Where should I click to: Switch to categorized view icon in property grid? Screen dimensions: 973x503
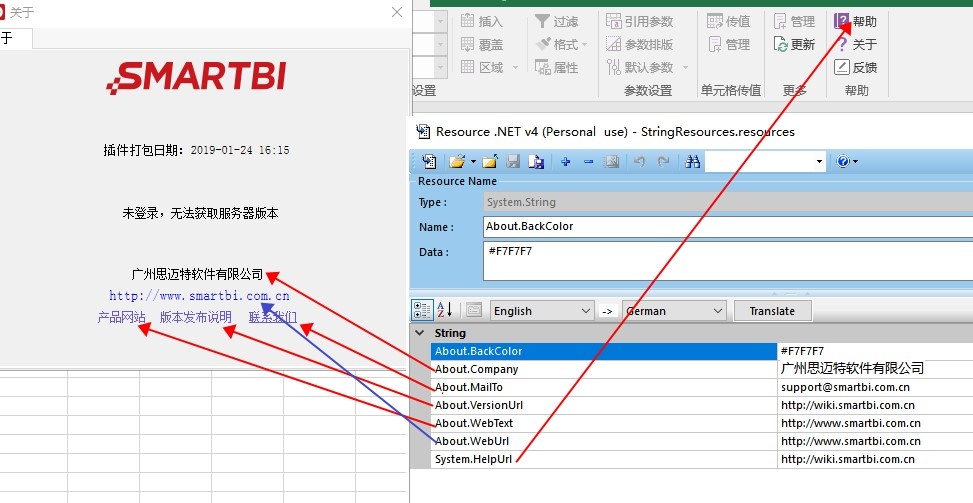[x=422, y=310]
